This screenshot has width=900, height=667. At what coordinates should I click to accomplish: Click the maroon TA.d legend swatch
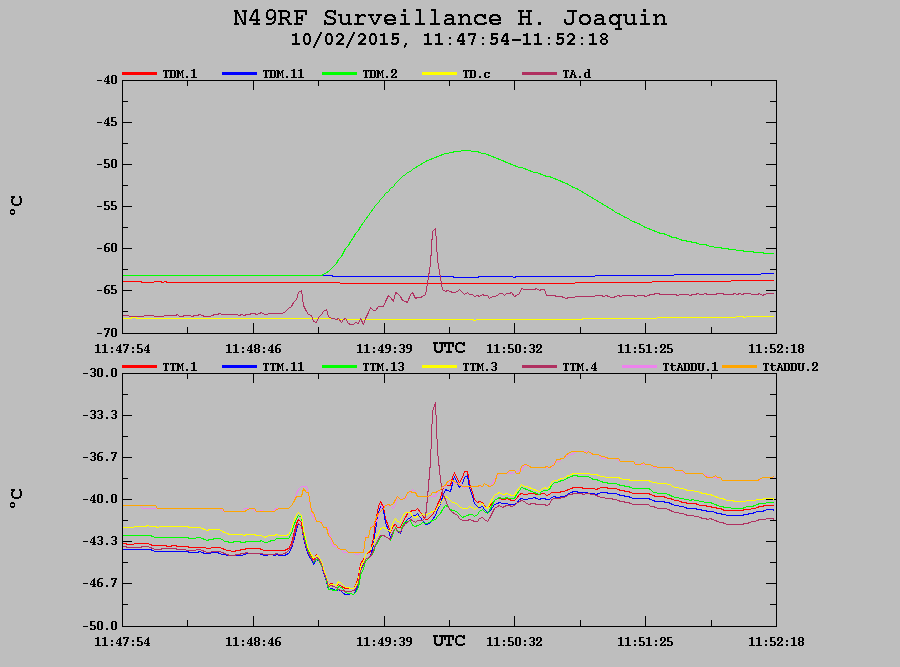pos(540,73)
